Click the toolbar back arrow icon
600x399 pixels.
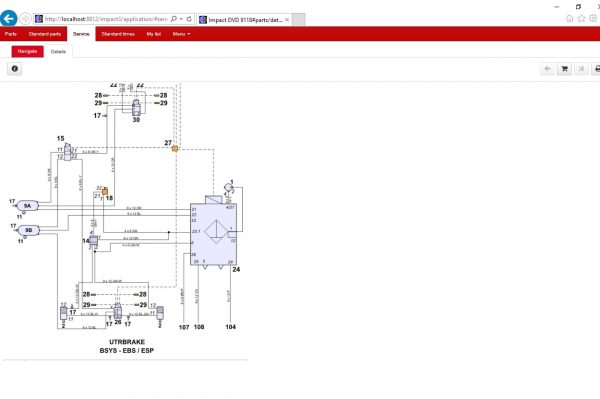(x=547, y=69)
